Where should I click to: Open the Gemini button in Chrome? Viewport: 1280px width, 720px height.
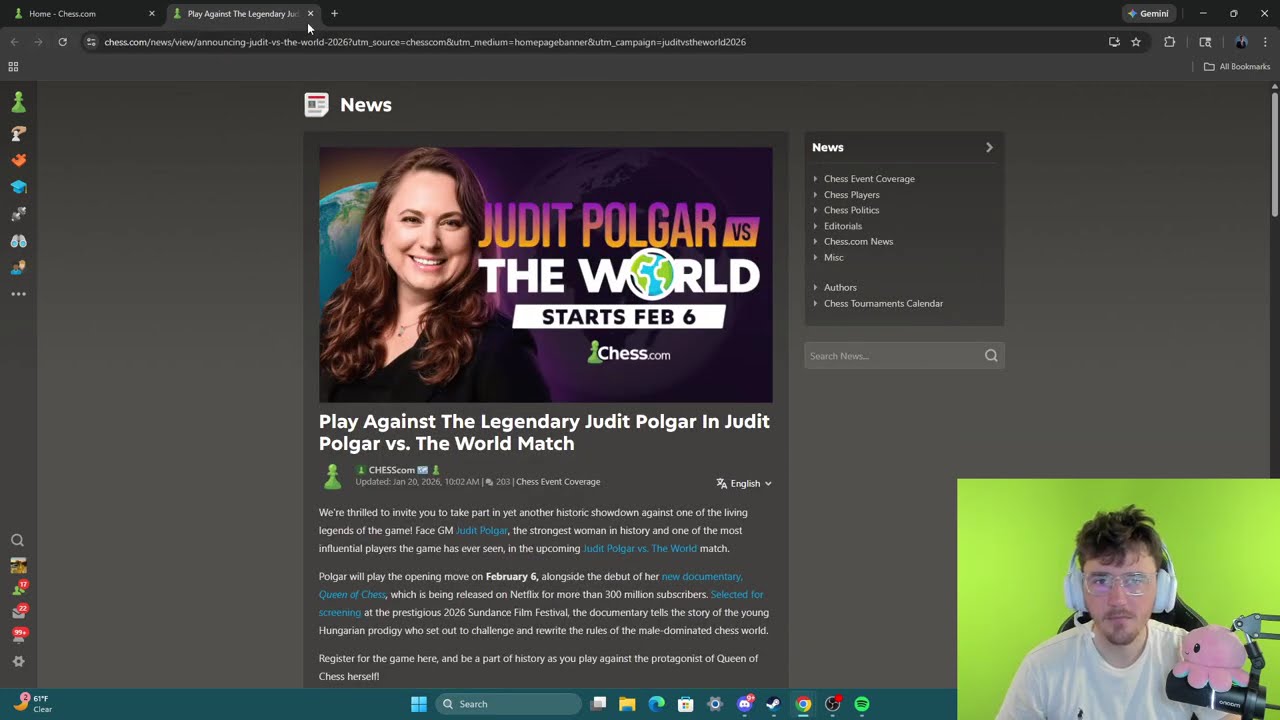(x=1148, y=14)
